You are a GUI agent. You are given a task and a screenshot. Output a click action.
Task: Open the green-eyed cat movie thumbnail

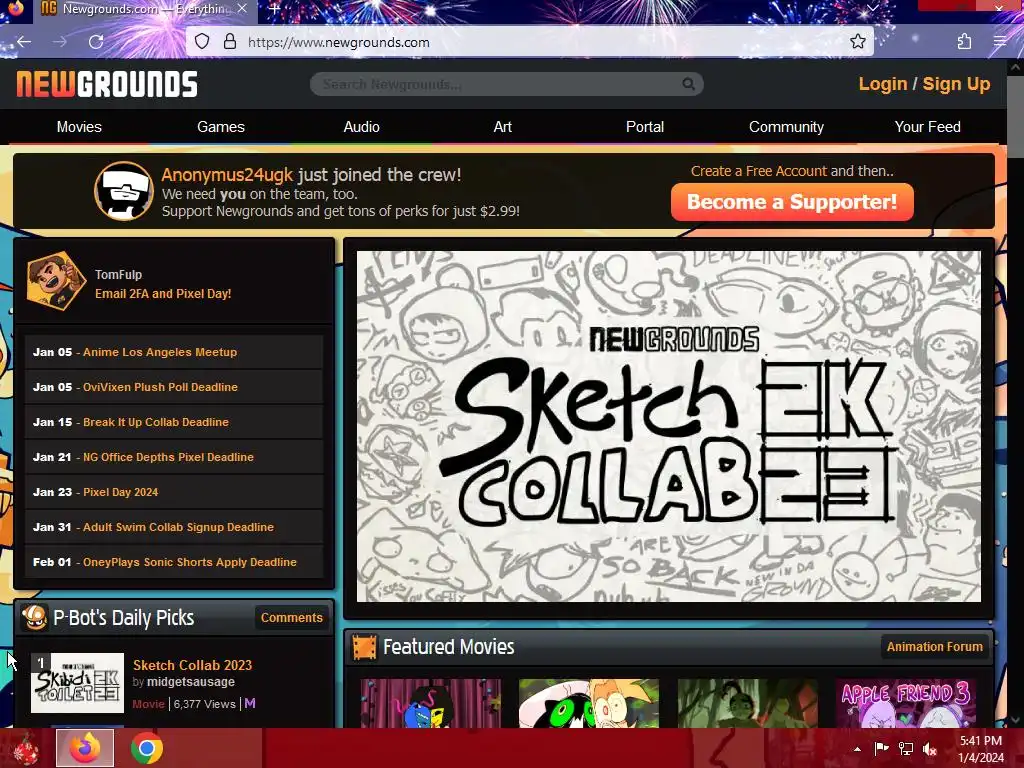pyautogui.click(x=589, y=703)
